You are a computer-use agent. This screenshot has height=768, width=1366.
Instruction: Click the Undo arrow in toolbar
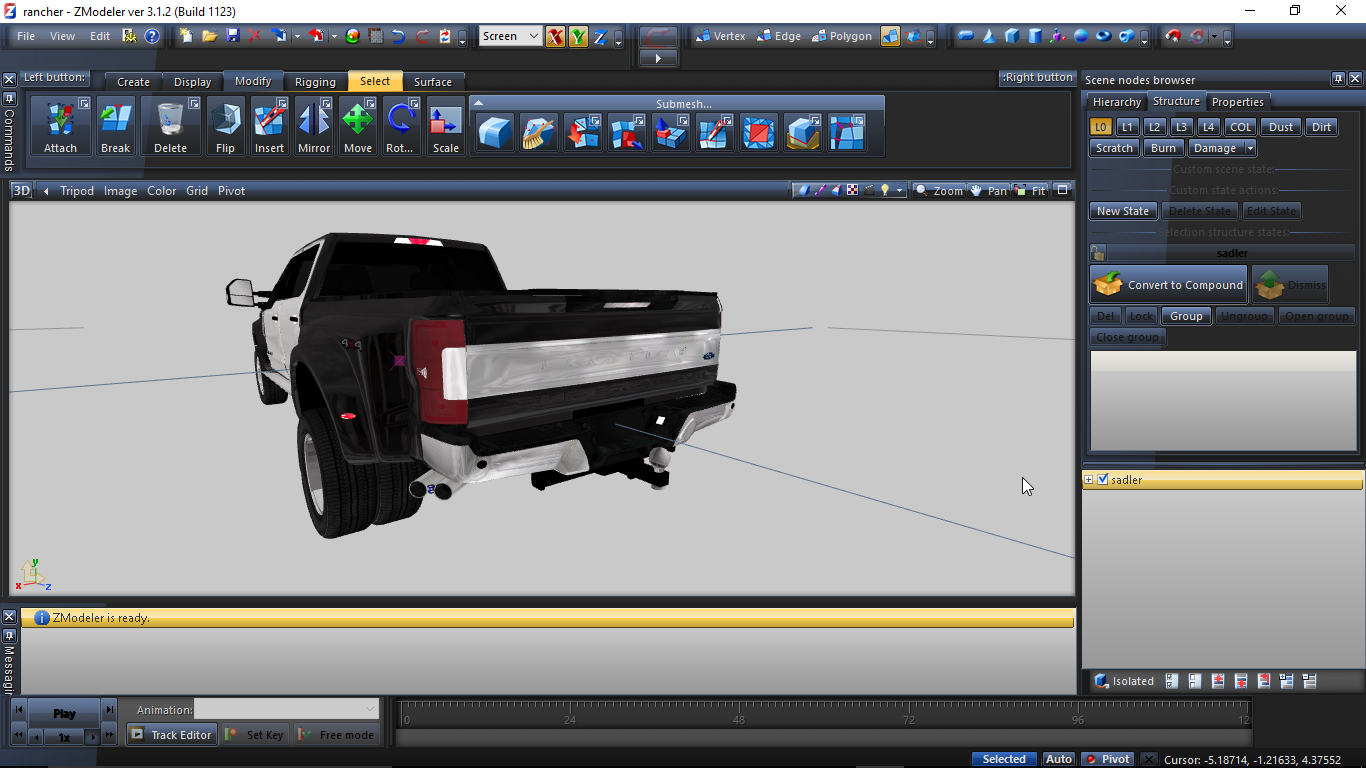(x=398, y=36)
